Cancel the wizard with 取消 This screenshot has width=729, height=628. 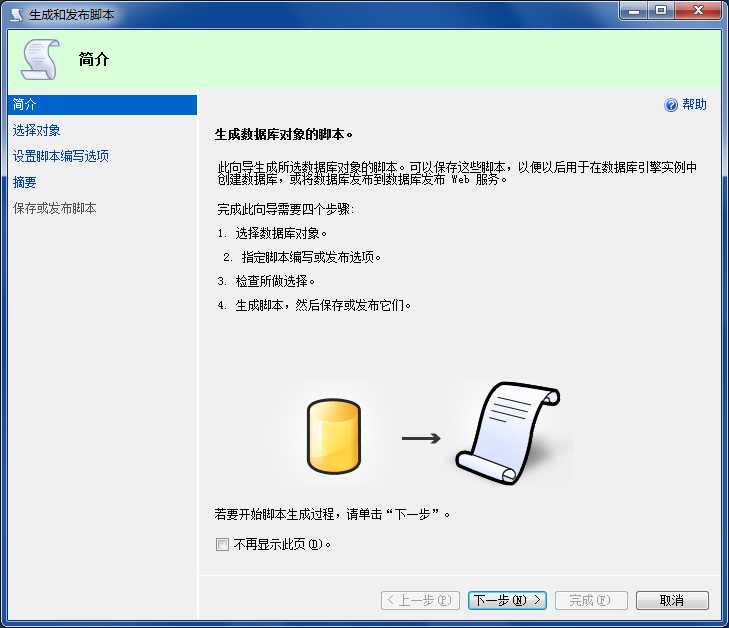[672, 601]
